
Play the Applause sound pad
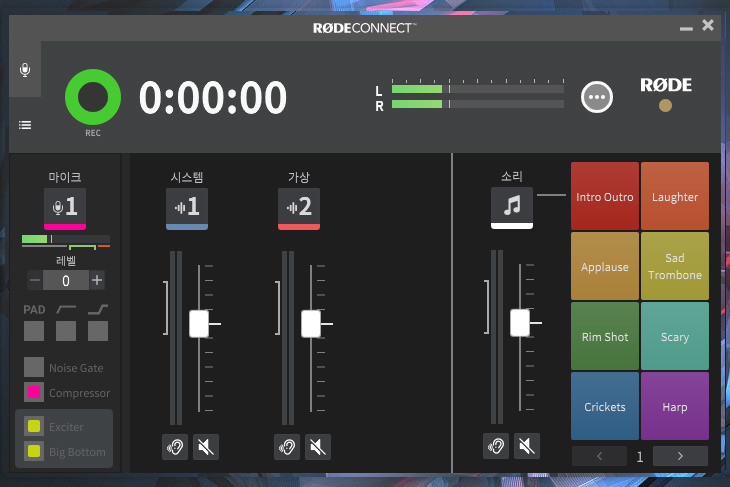pos(605,266)
